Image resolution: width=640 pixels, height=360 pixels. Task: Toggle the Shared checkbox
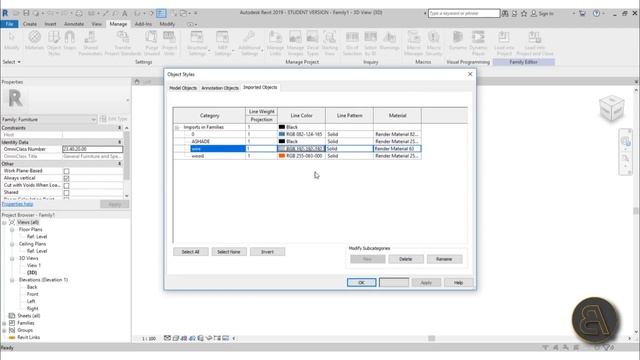67,193
